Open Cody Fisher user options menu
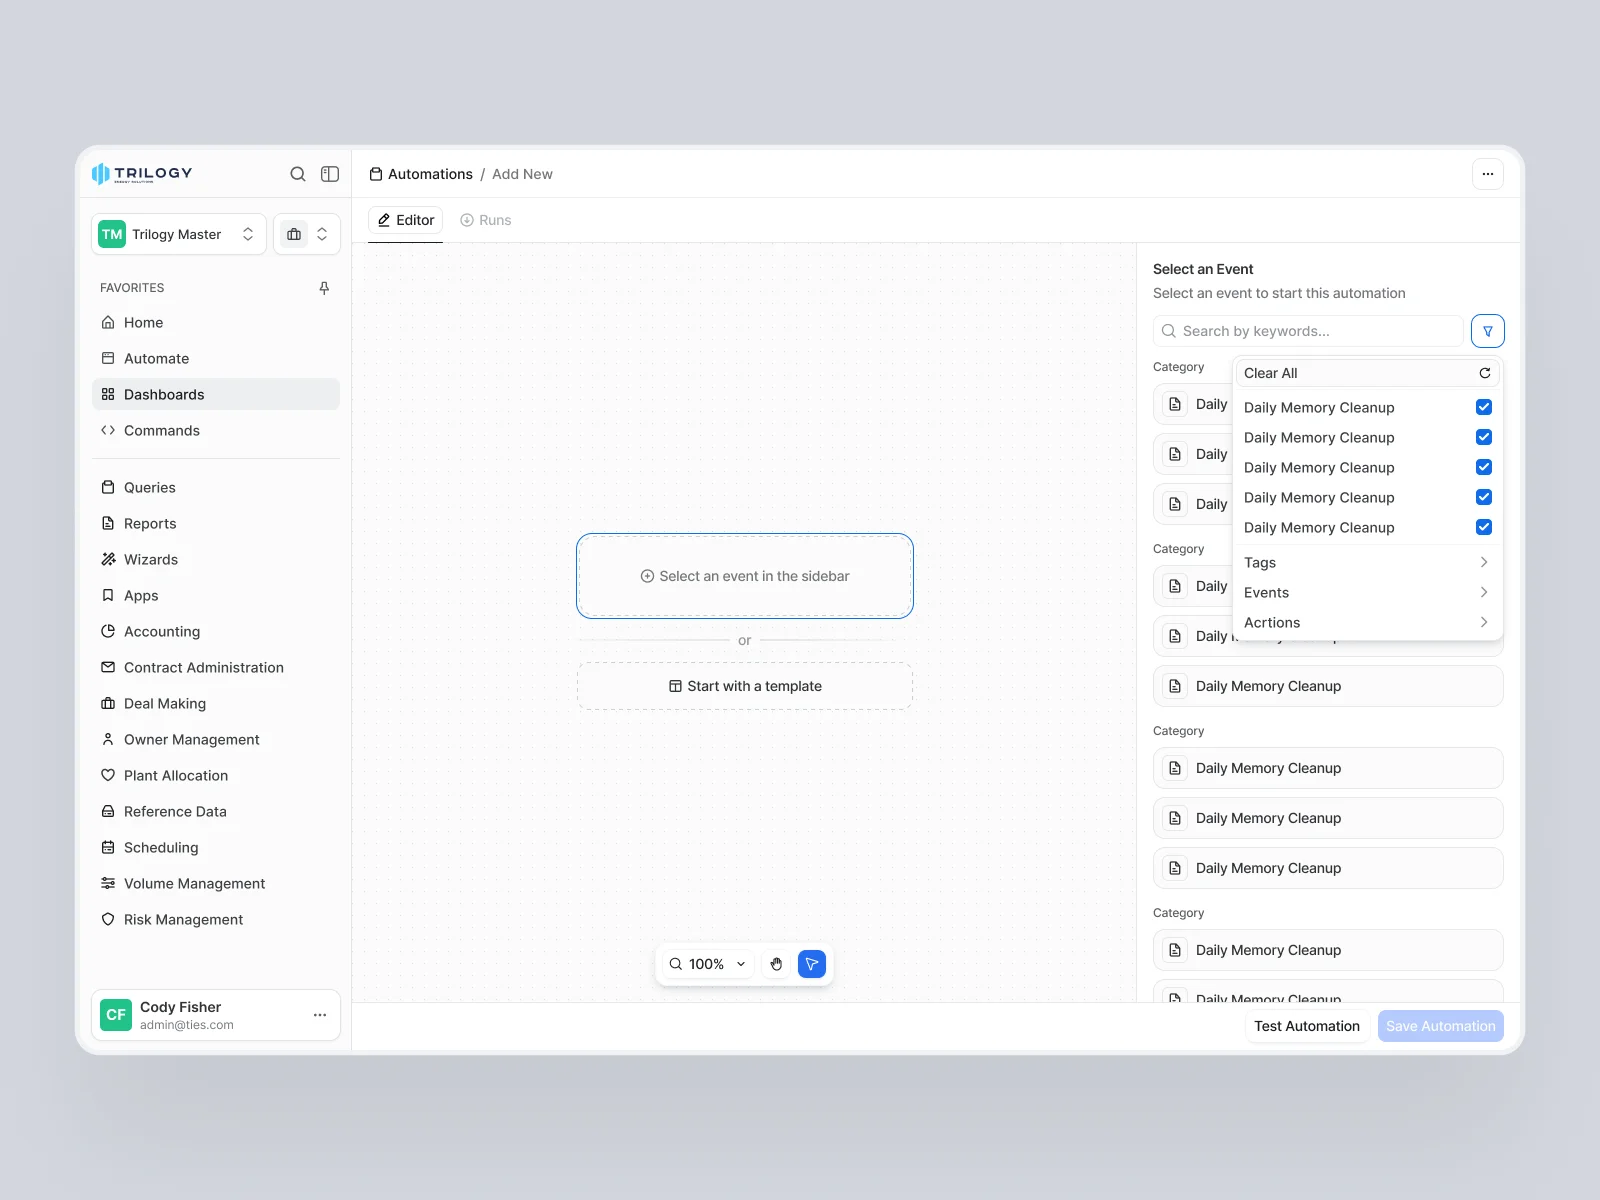This screenshot has width=1600, height=1200. point(320,1015)
